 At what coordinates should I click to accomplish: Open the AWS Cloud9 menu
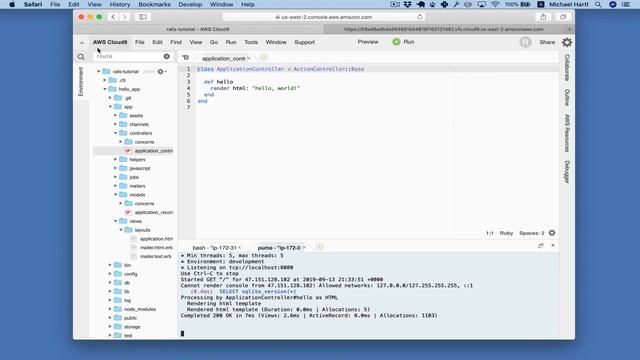coord(110,42)
